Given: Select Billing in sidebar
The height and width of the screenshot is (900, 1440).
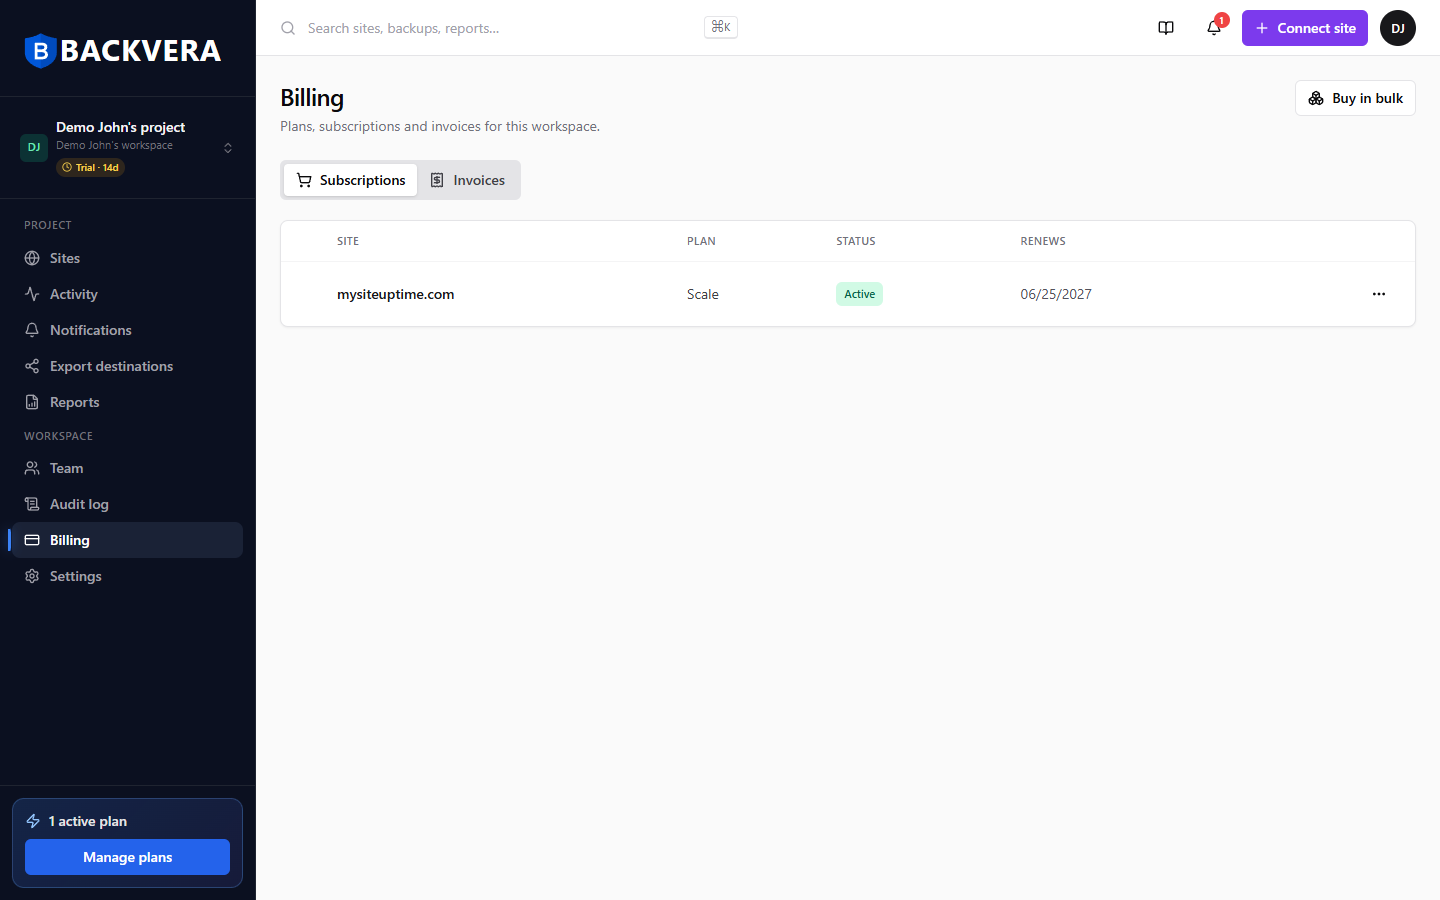Looking at the screenshot, I should [128, 540].
